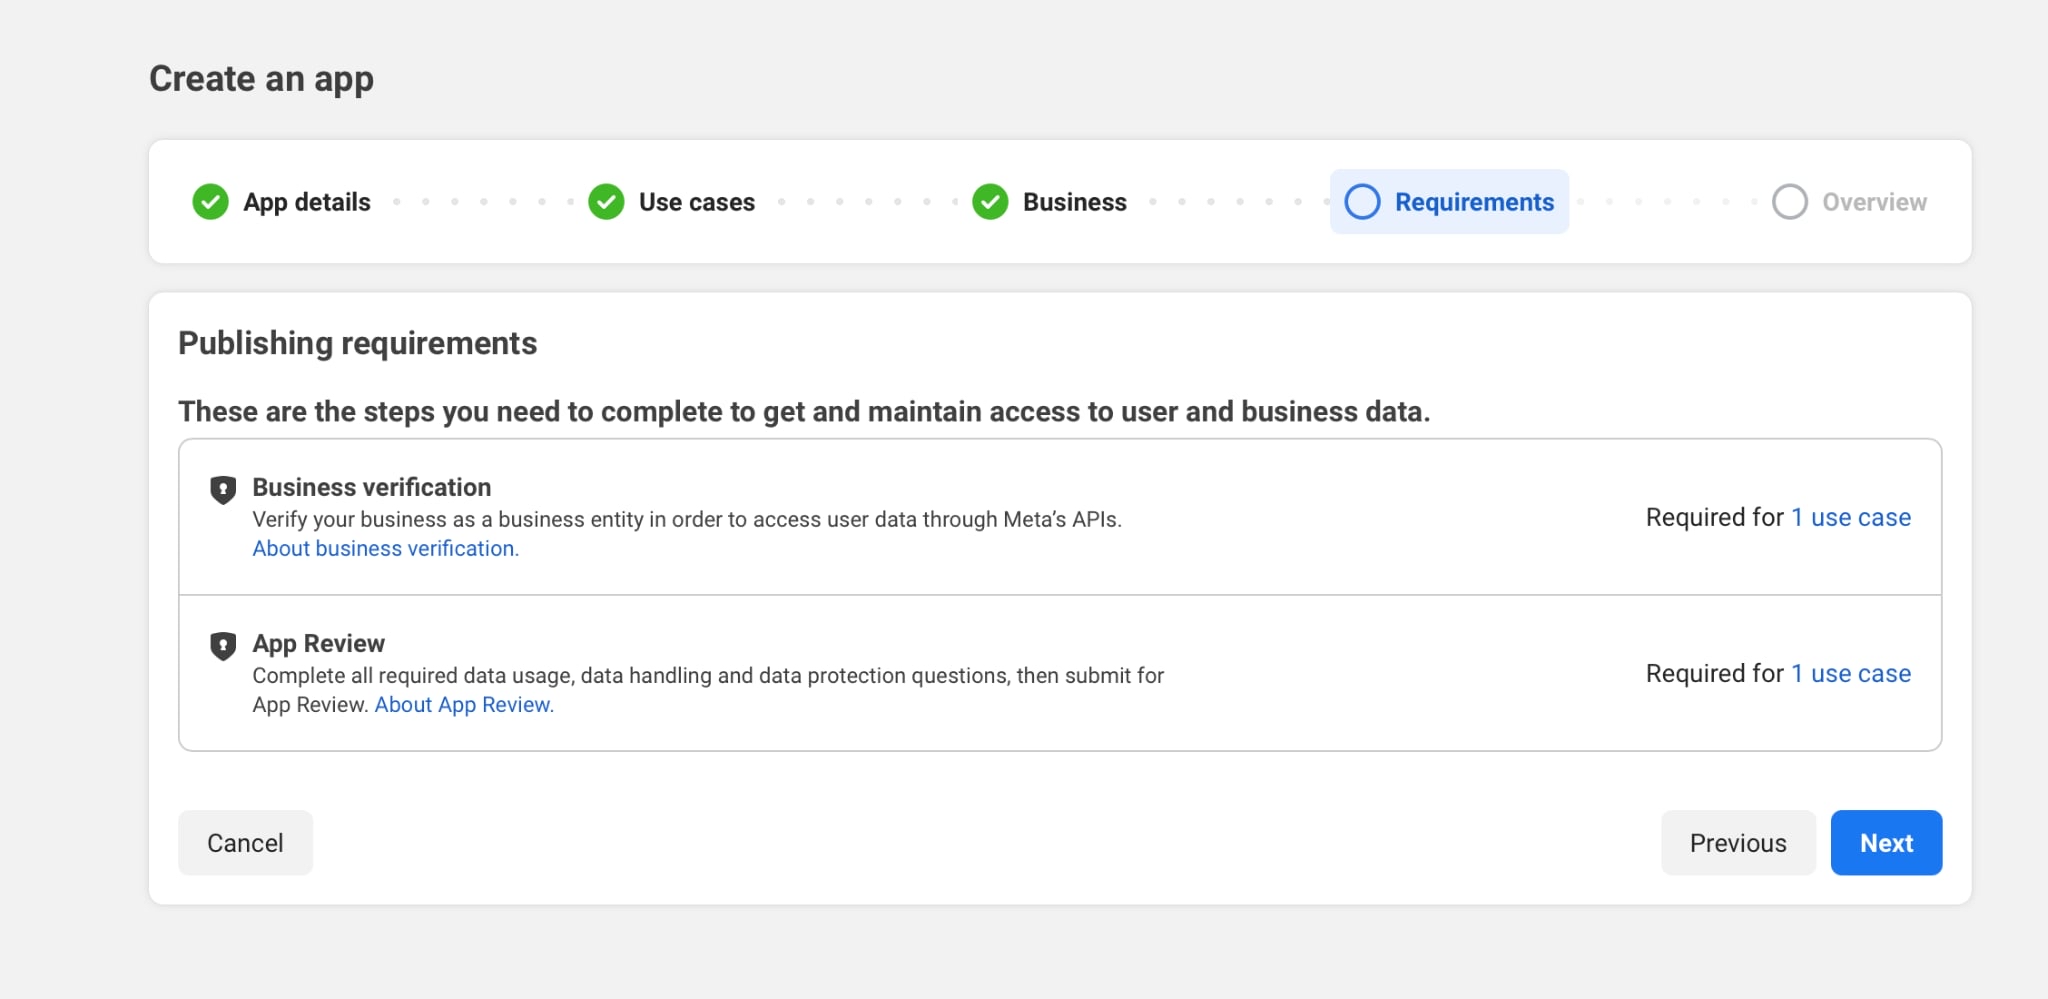Click the 'These are the steps you need' text
Image resolution: width=2048 pixels, height=999 pixels.
click(x=804, y=412)
